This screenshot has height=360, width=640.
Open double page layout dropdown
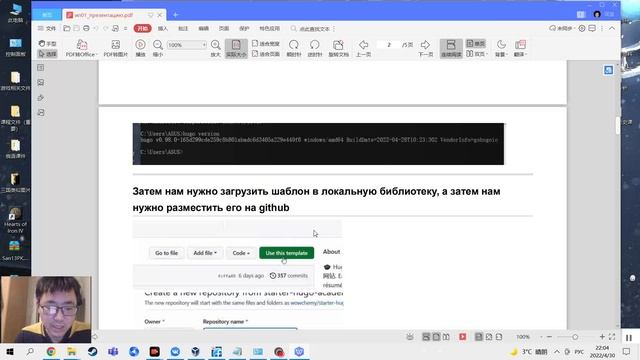pyautogui.click(x=476, y=53)
